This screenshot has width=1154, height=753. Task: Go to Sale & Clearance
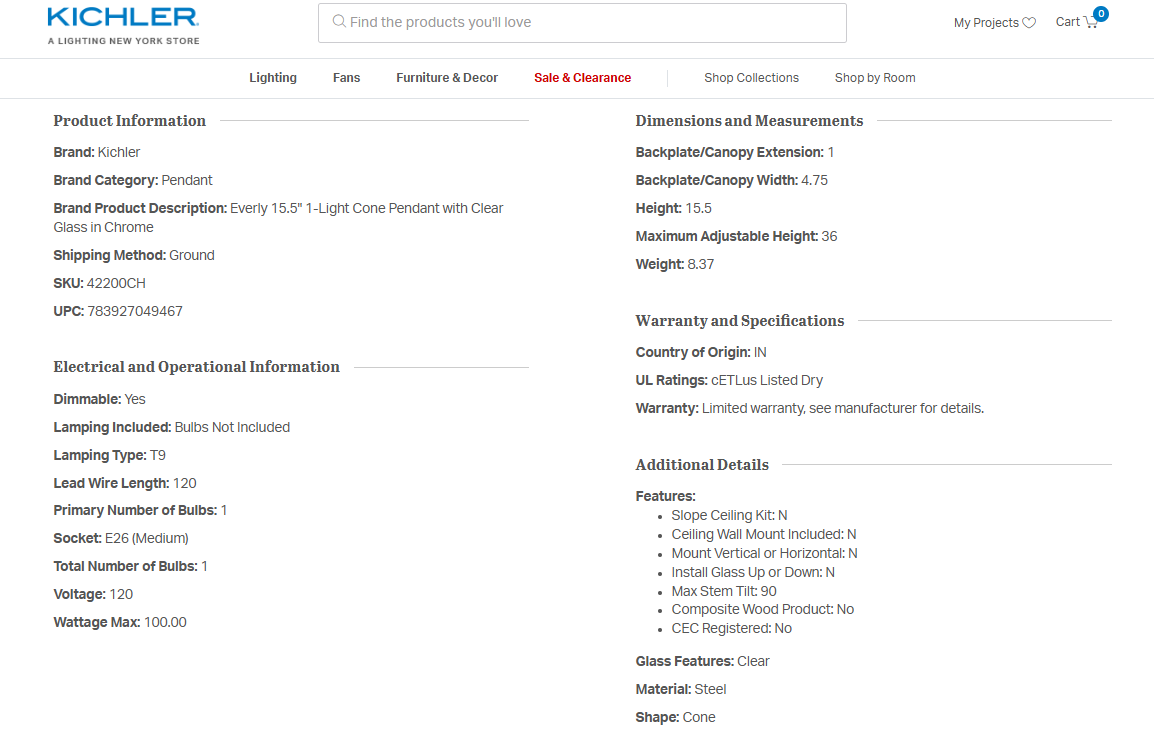point(582,78)
